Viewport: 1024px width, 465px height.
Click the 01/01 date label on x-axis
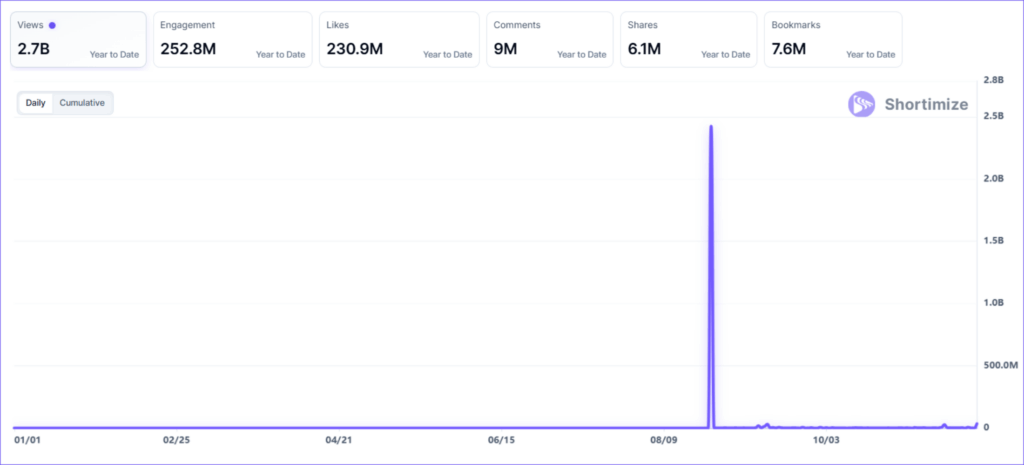tap(27, 440)
